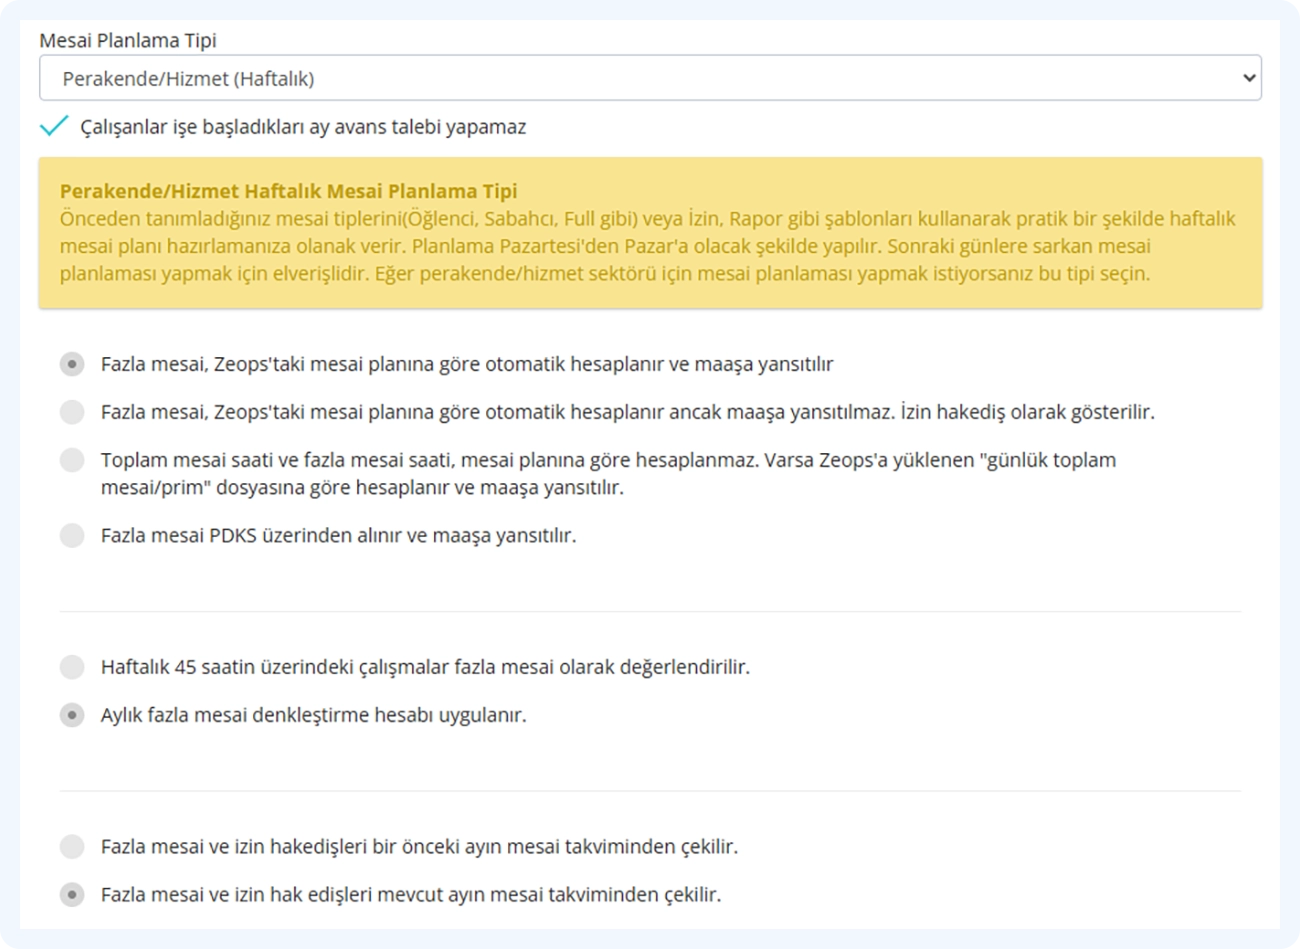
Task: Select 'Fazla mesai PDKS üzerinden alınır' radio
Action: coord(72,535)
